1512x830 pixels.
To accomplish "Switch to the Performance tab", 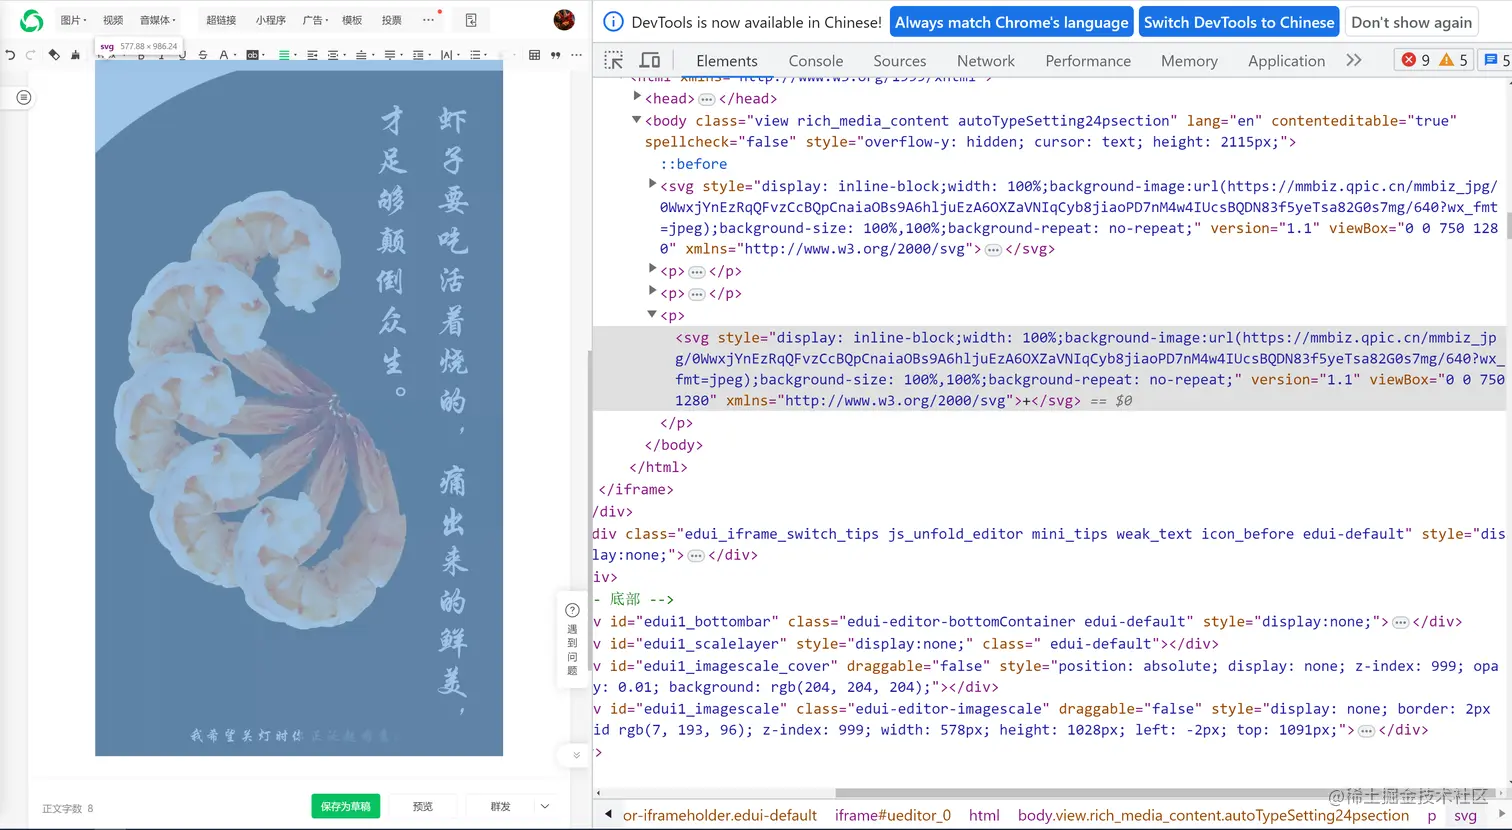I will (x=1088, y=61).
